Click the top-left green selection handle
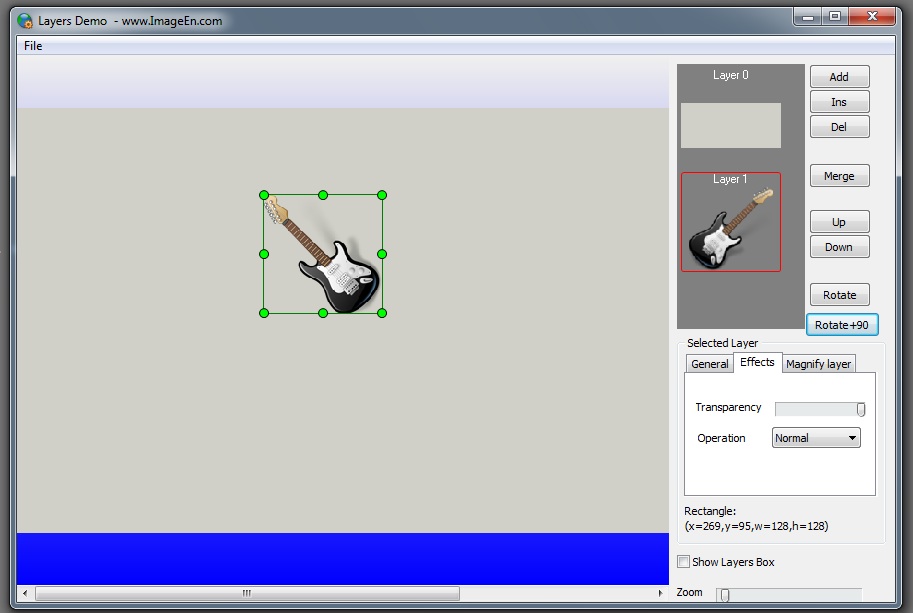Image resolution: width=913 pixels, height=613 pixels. pyautogui.click(x=264, y=195)
